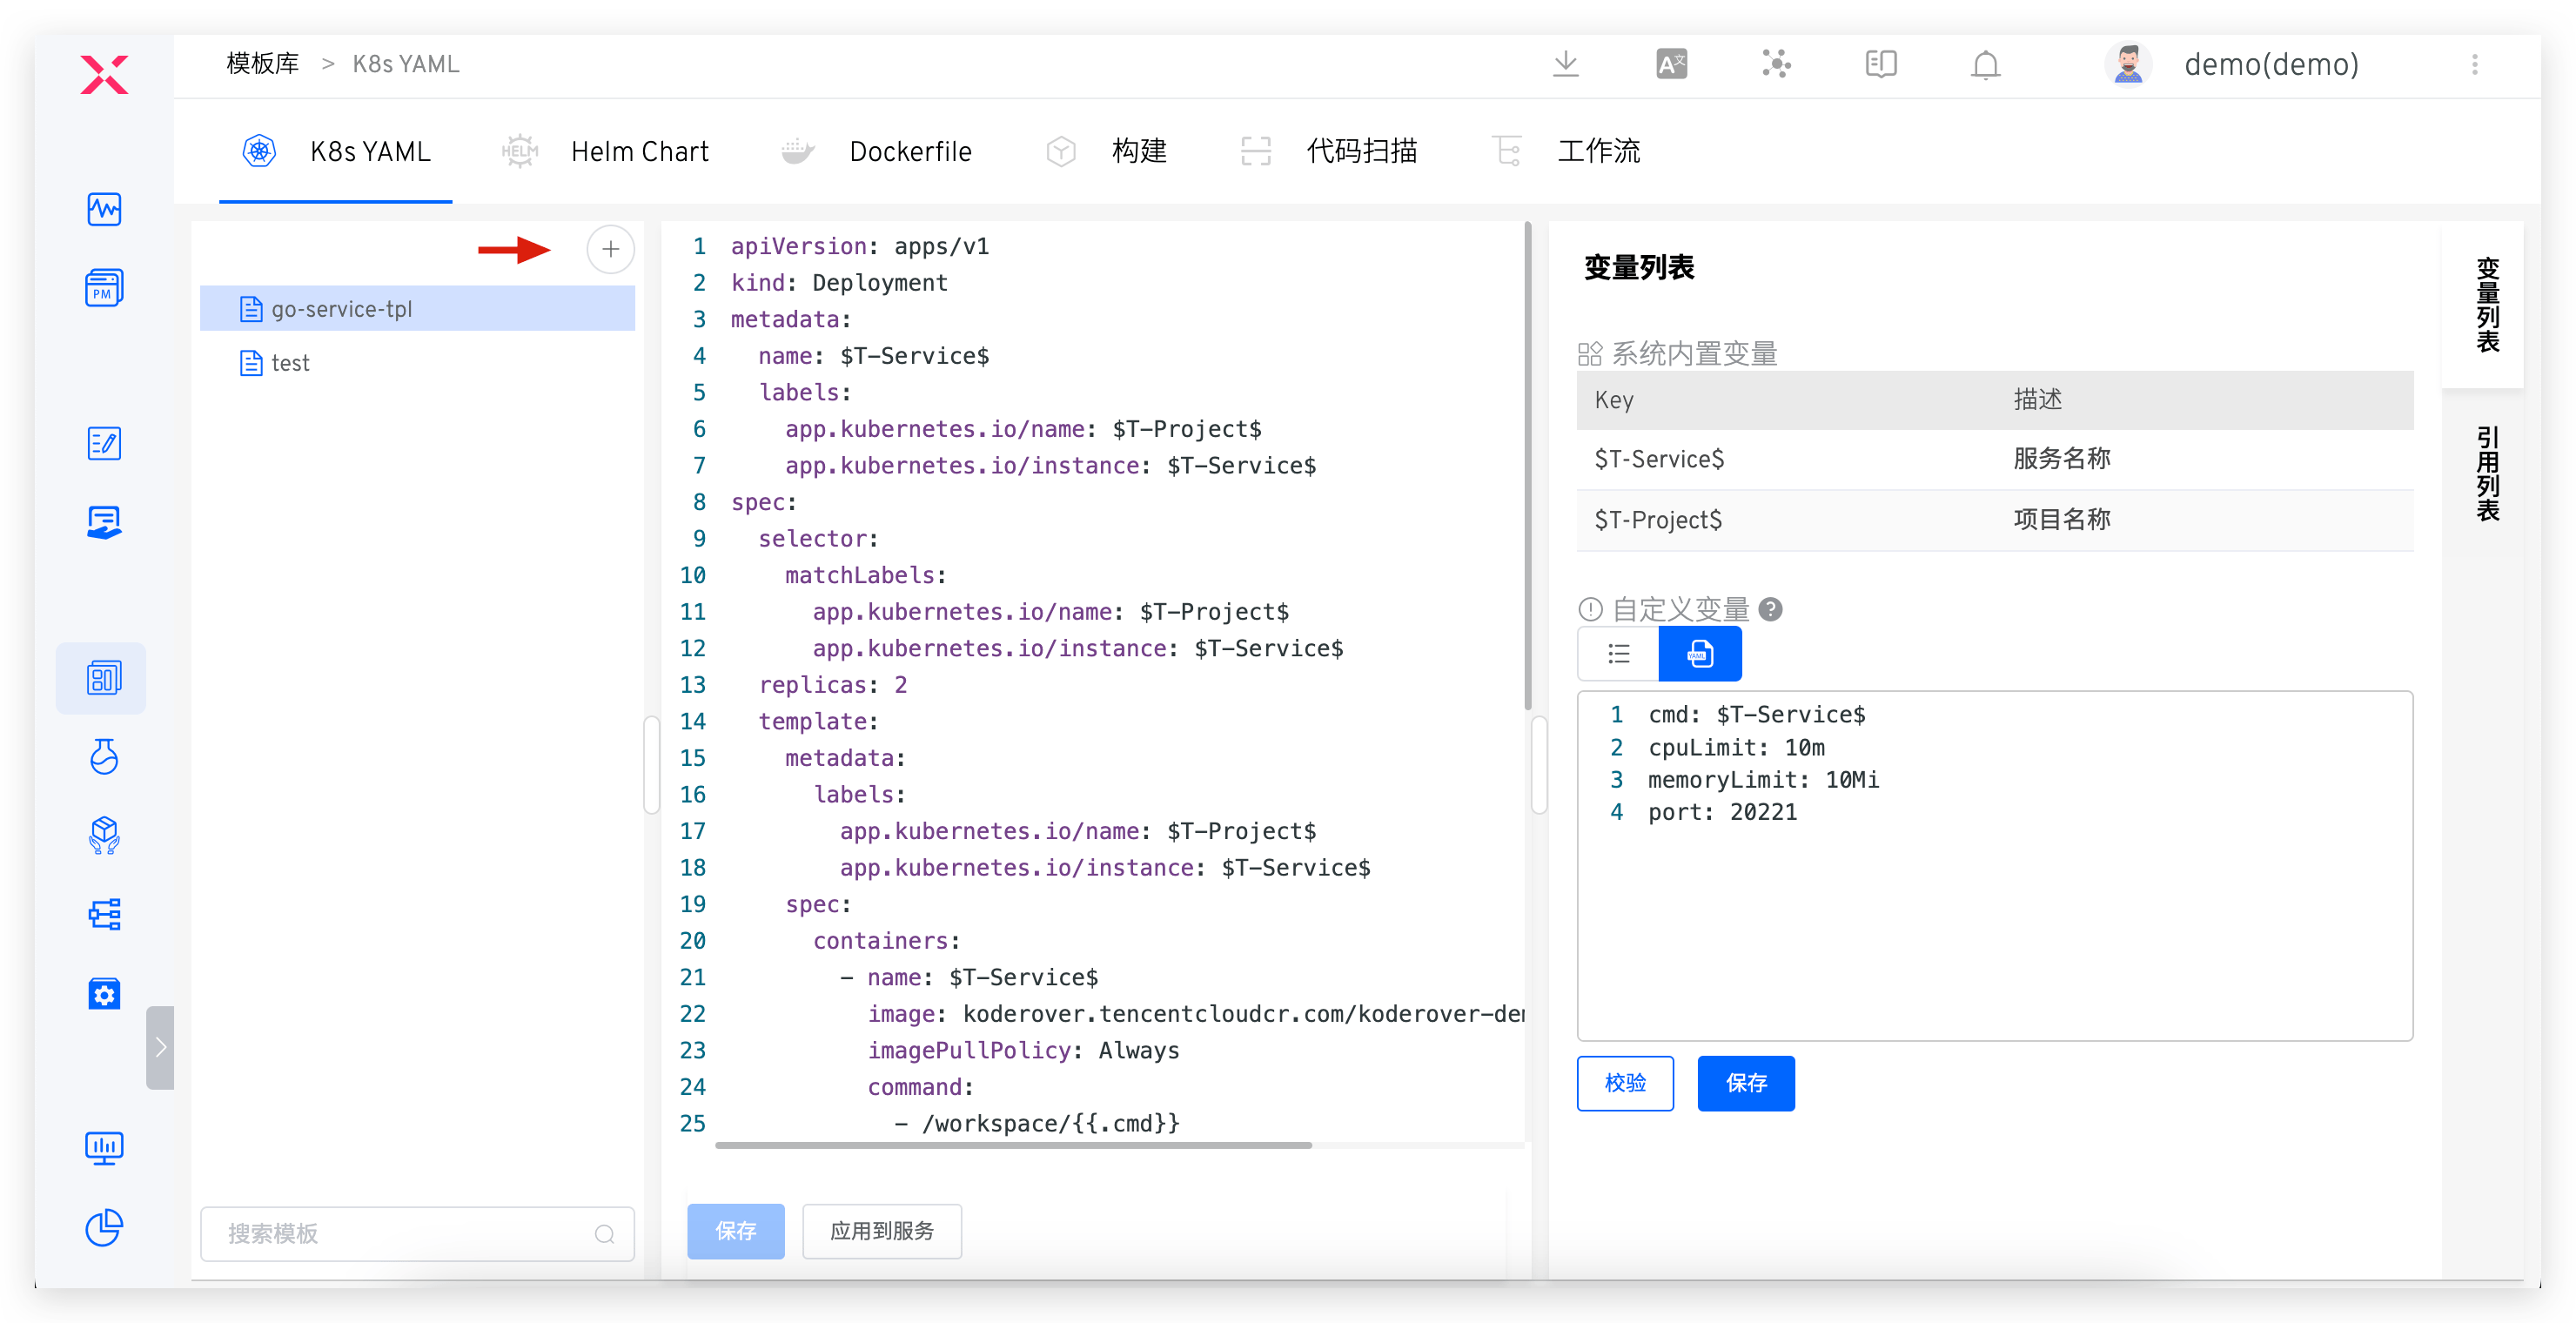The image size is (2576, 1323).
Task: Switch to the Helm Chart tab
Action: pyautogui.click(x=638, y=152)
